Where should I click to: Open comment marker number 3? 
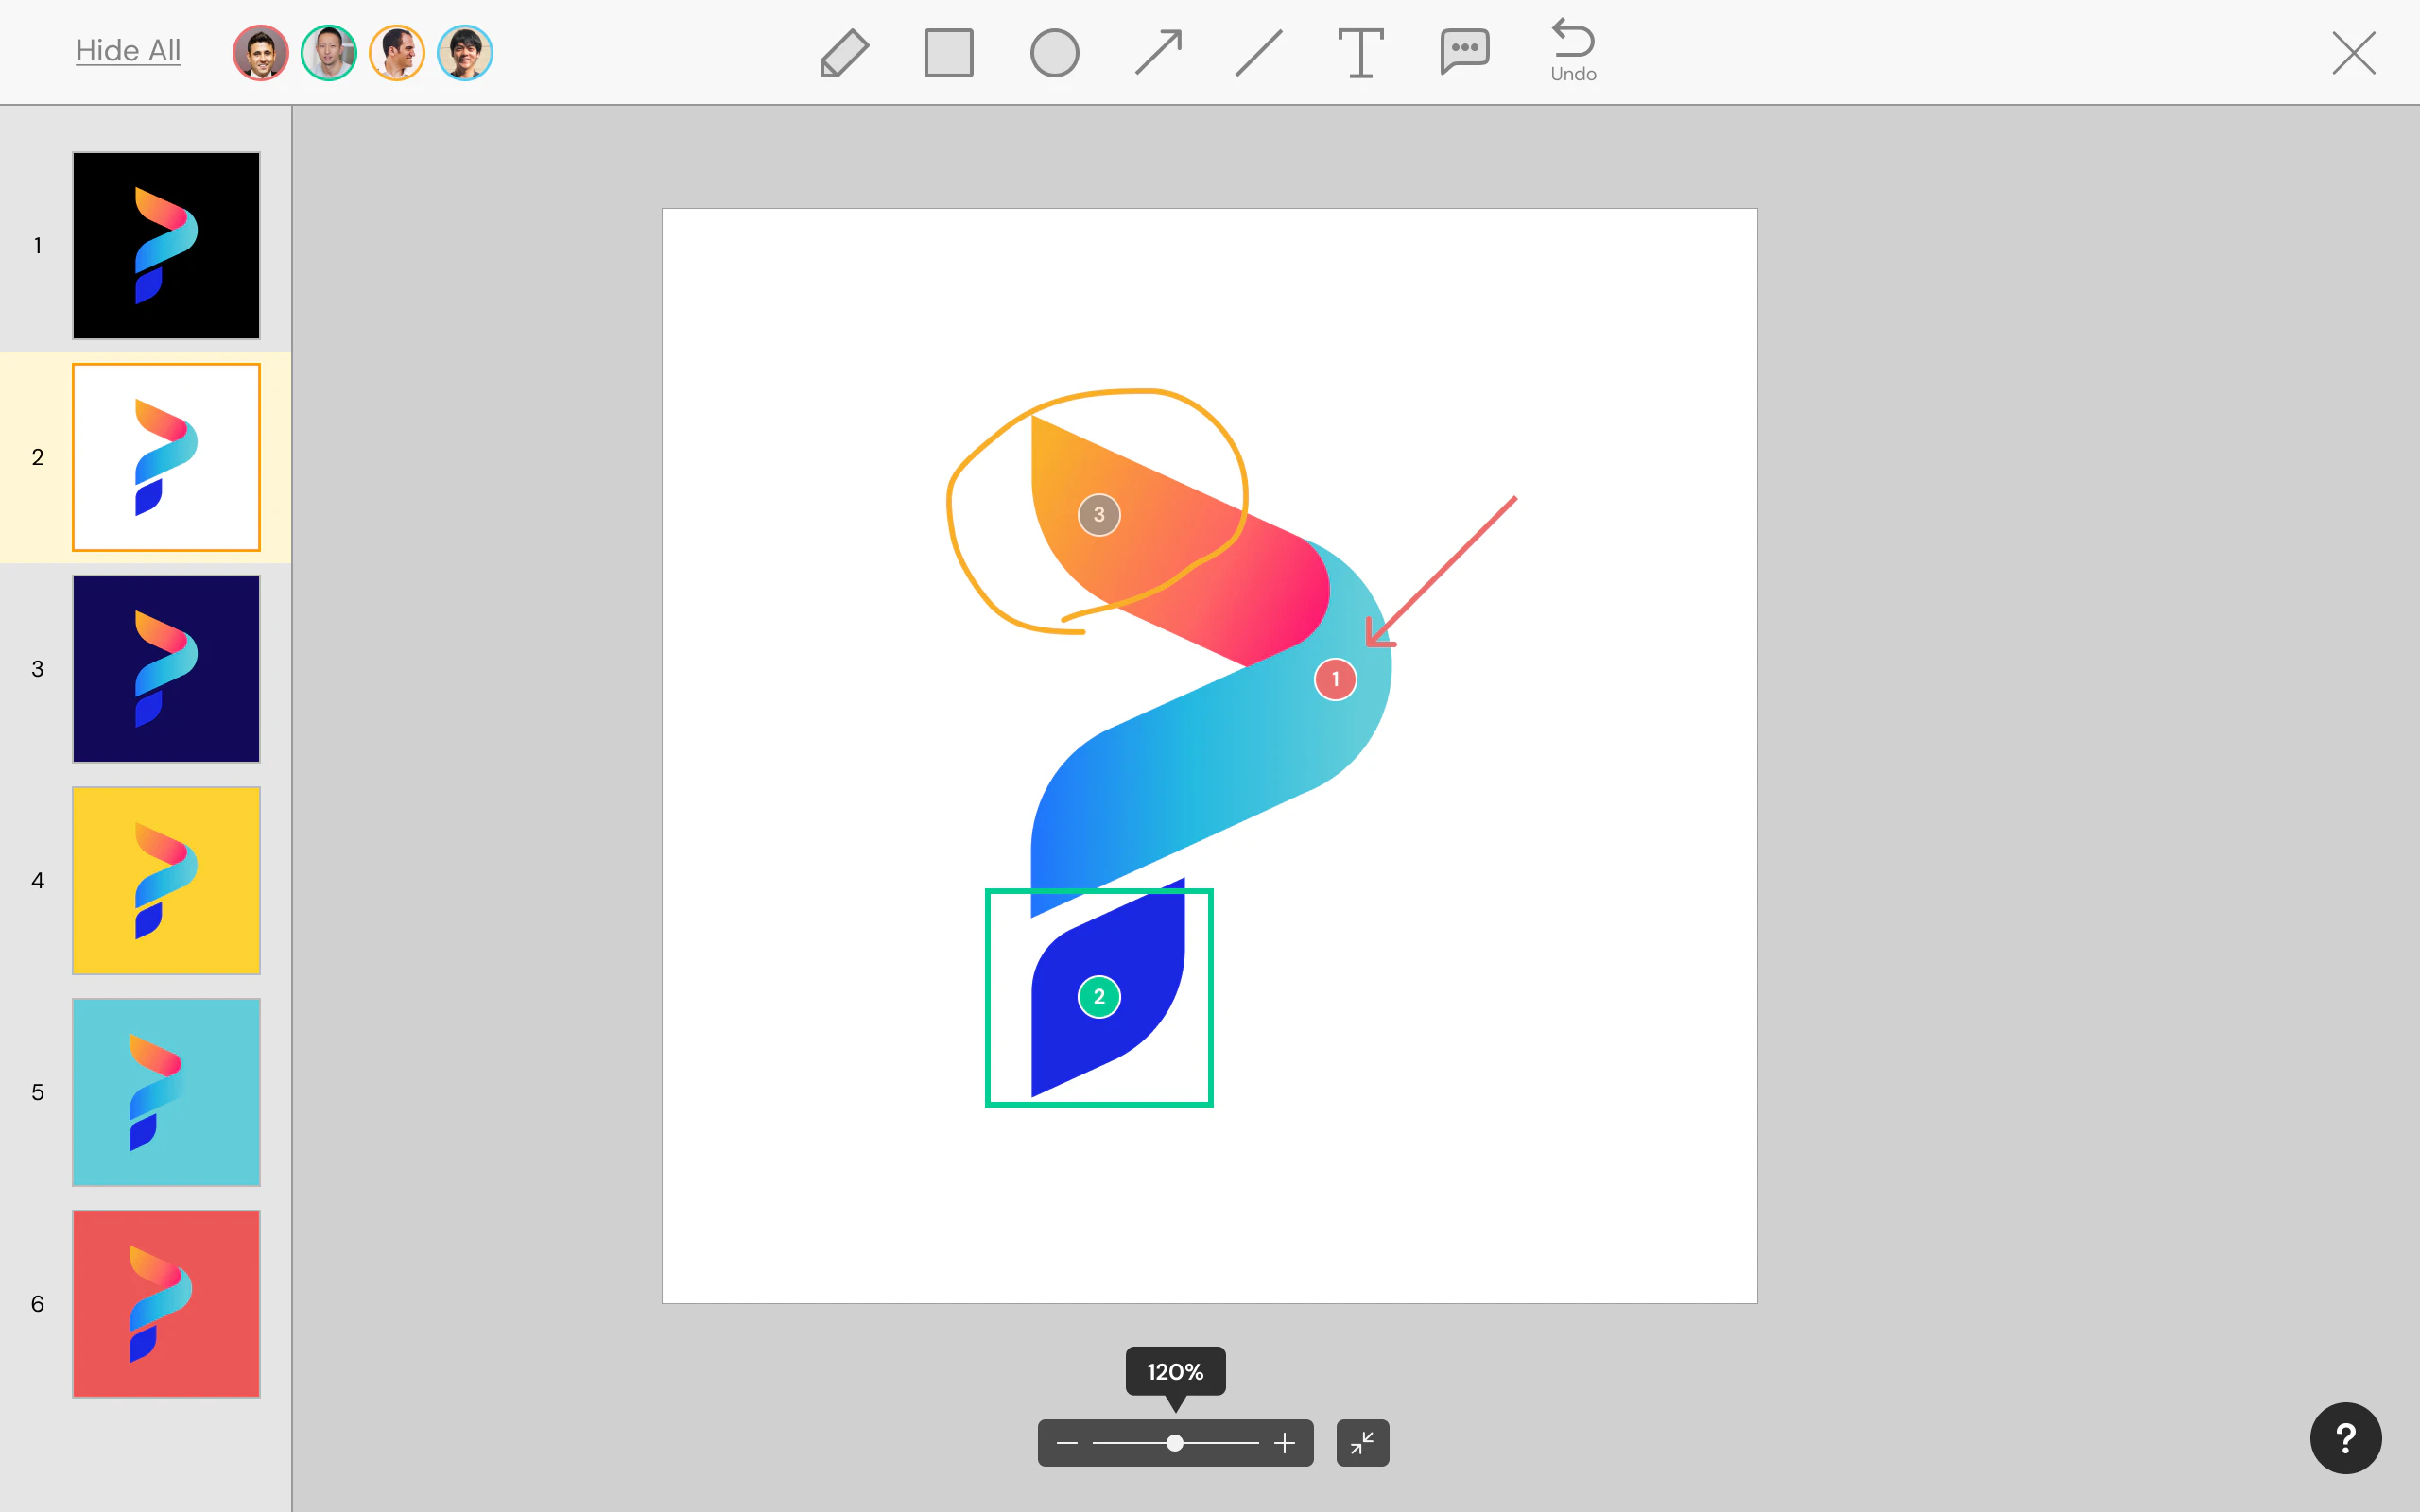coord(1098,514)
